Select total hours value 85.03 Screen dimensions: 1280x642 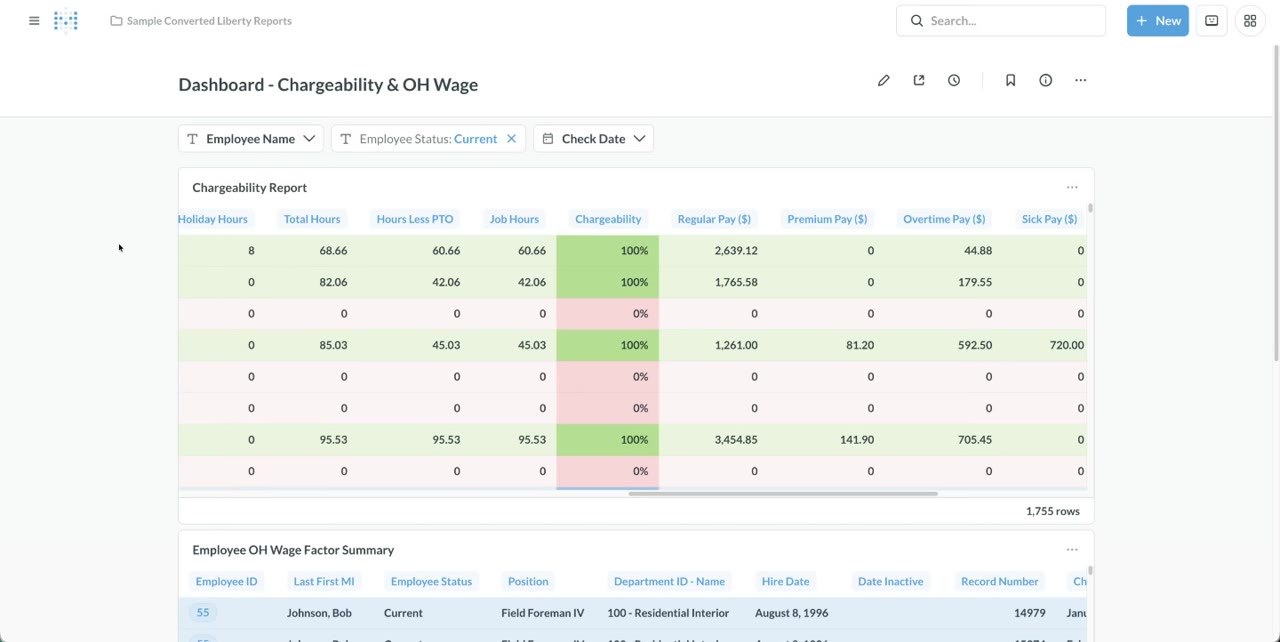coord(333,345)
